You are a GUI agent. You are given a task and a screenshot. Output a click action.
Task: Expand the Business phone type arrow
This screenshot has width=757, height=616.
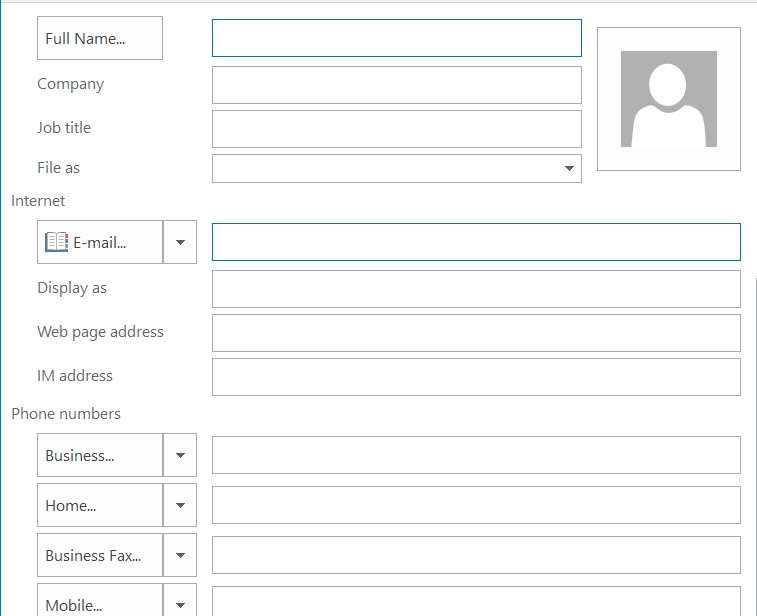[x=180, y=455]
